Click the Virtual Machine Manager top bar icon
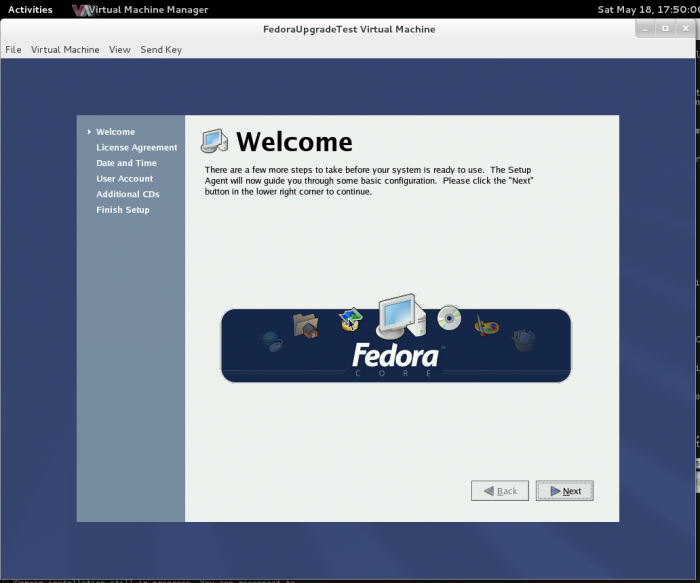 (x=84, y=10)
